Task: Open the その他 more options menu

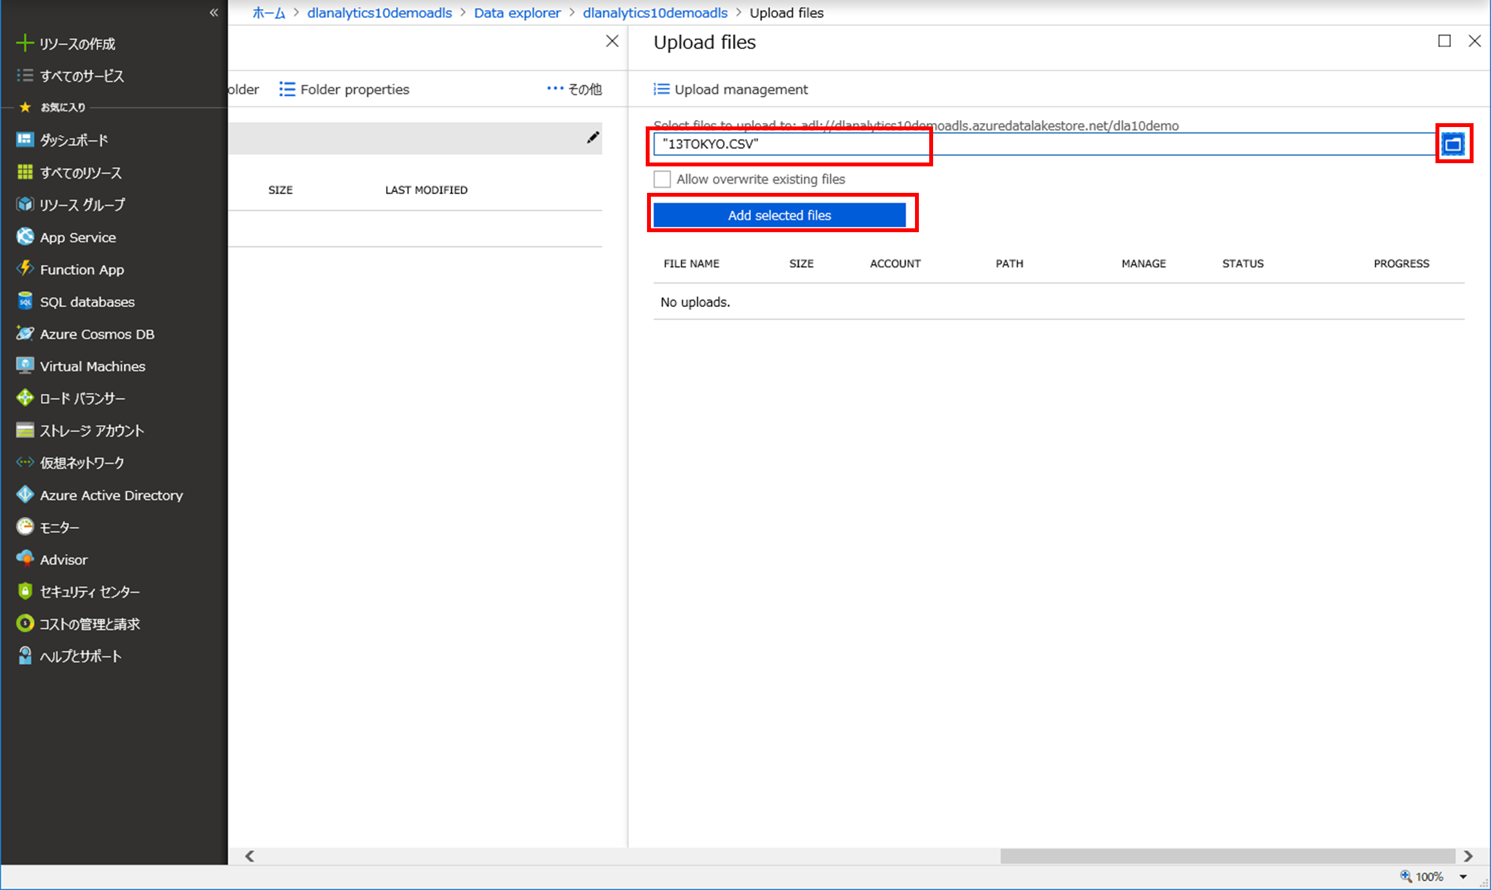Action: point(574,89)
